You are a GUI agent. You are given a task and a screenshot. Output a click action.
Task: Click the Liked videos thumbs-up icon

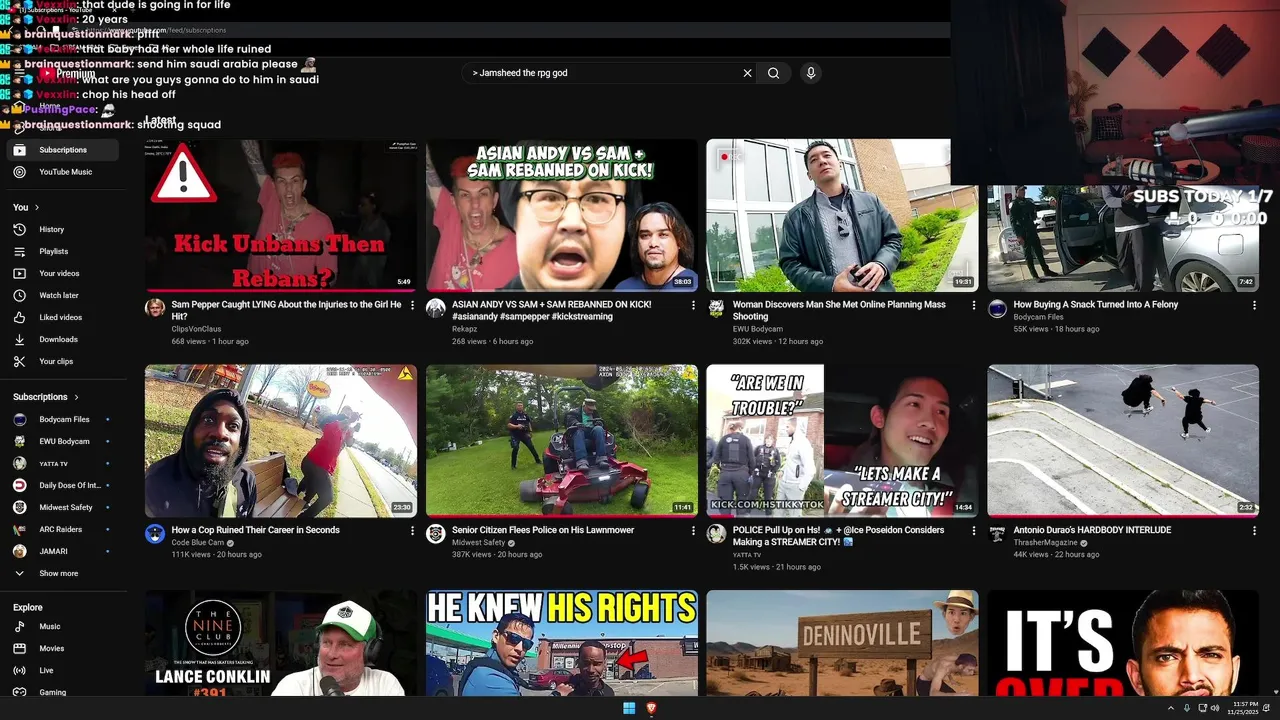(19, 318)
